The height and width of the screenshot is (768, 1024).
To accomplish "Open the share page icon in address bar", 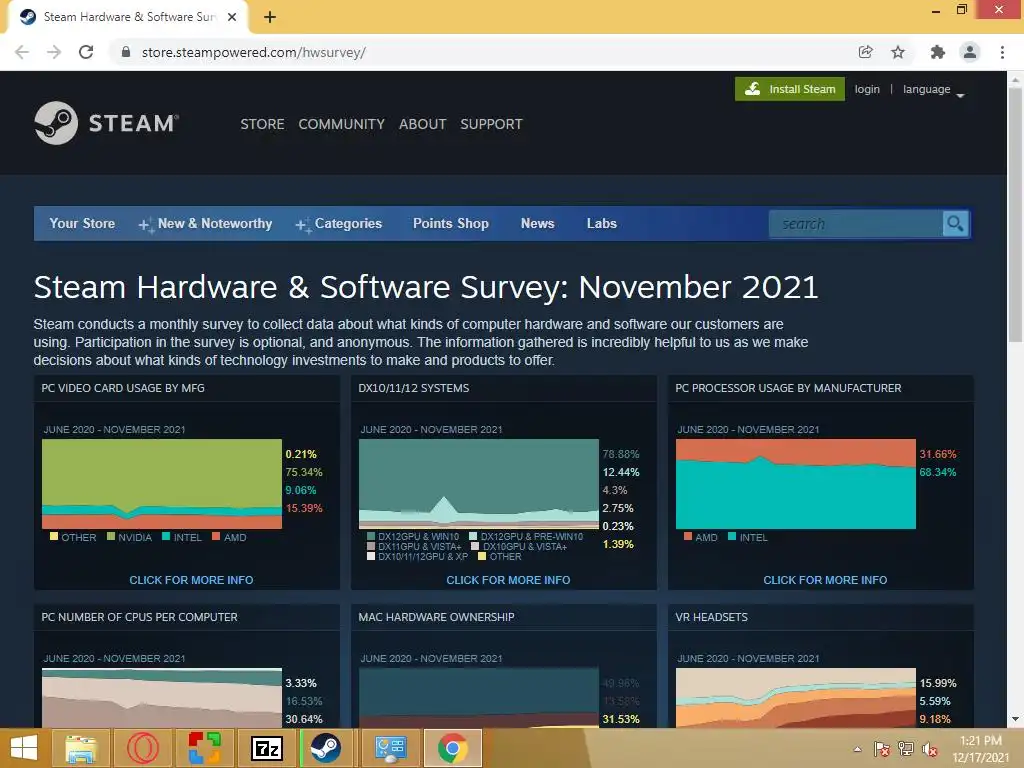I will pos(865,52).
